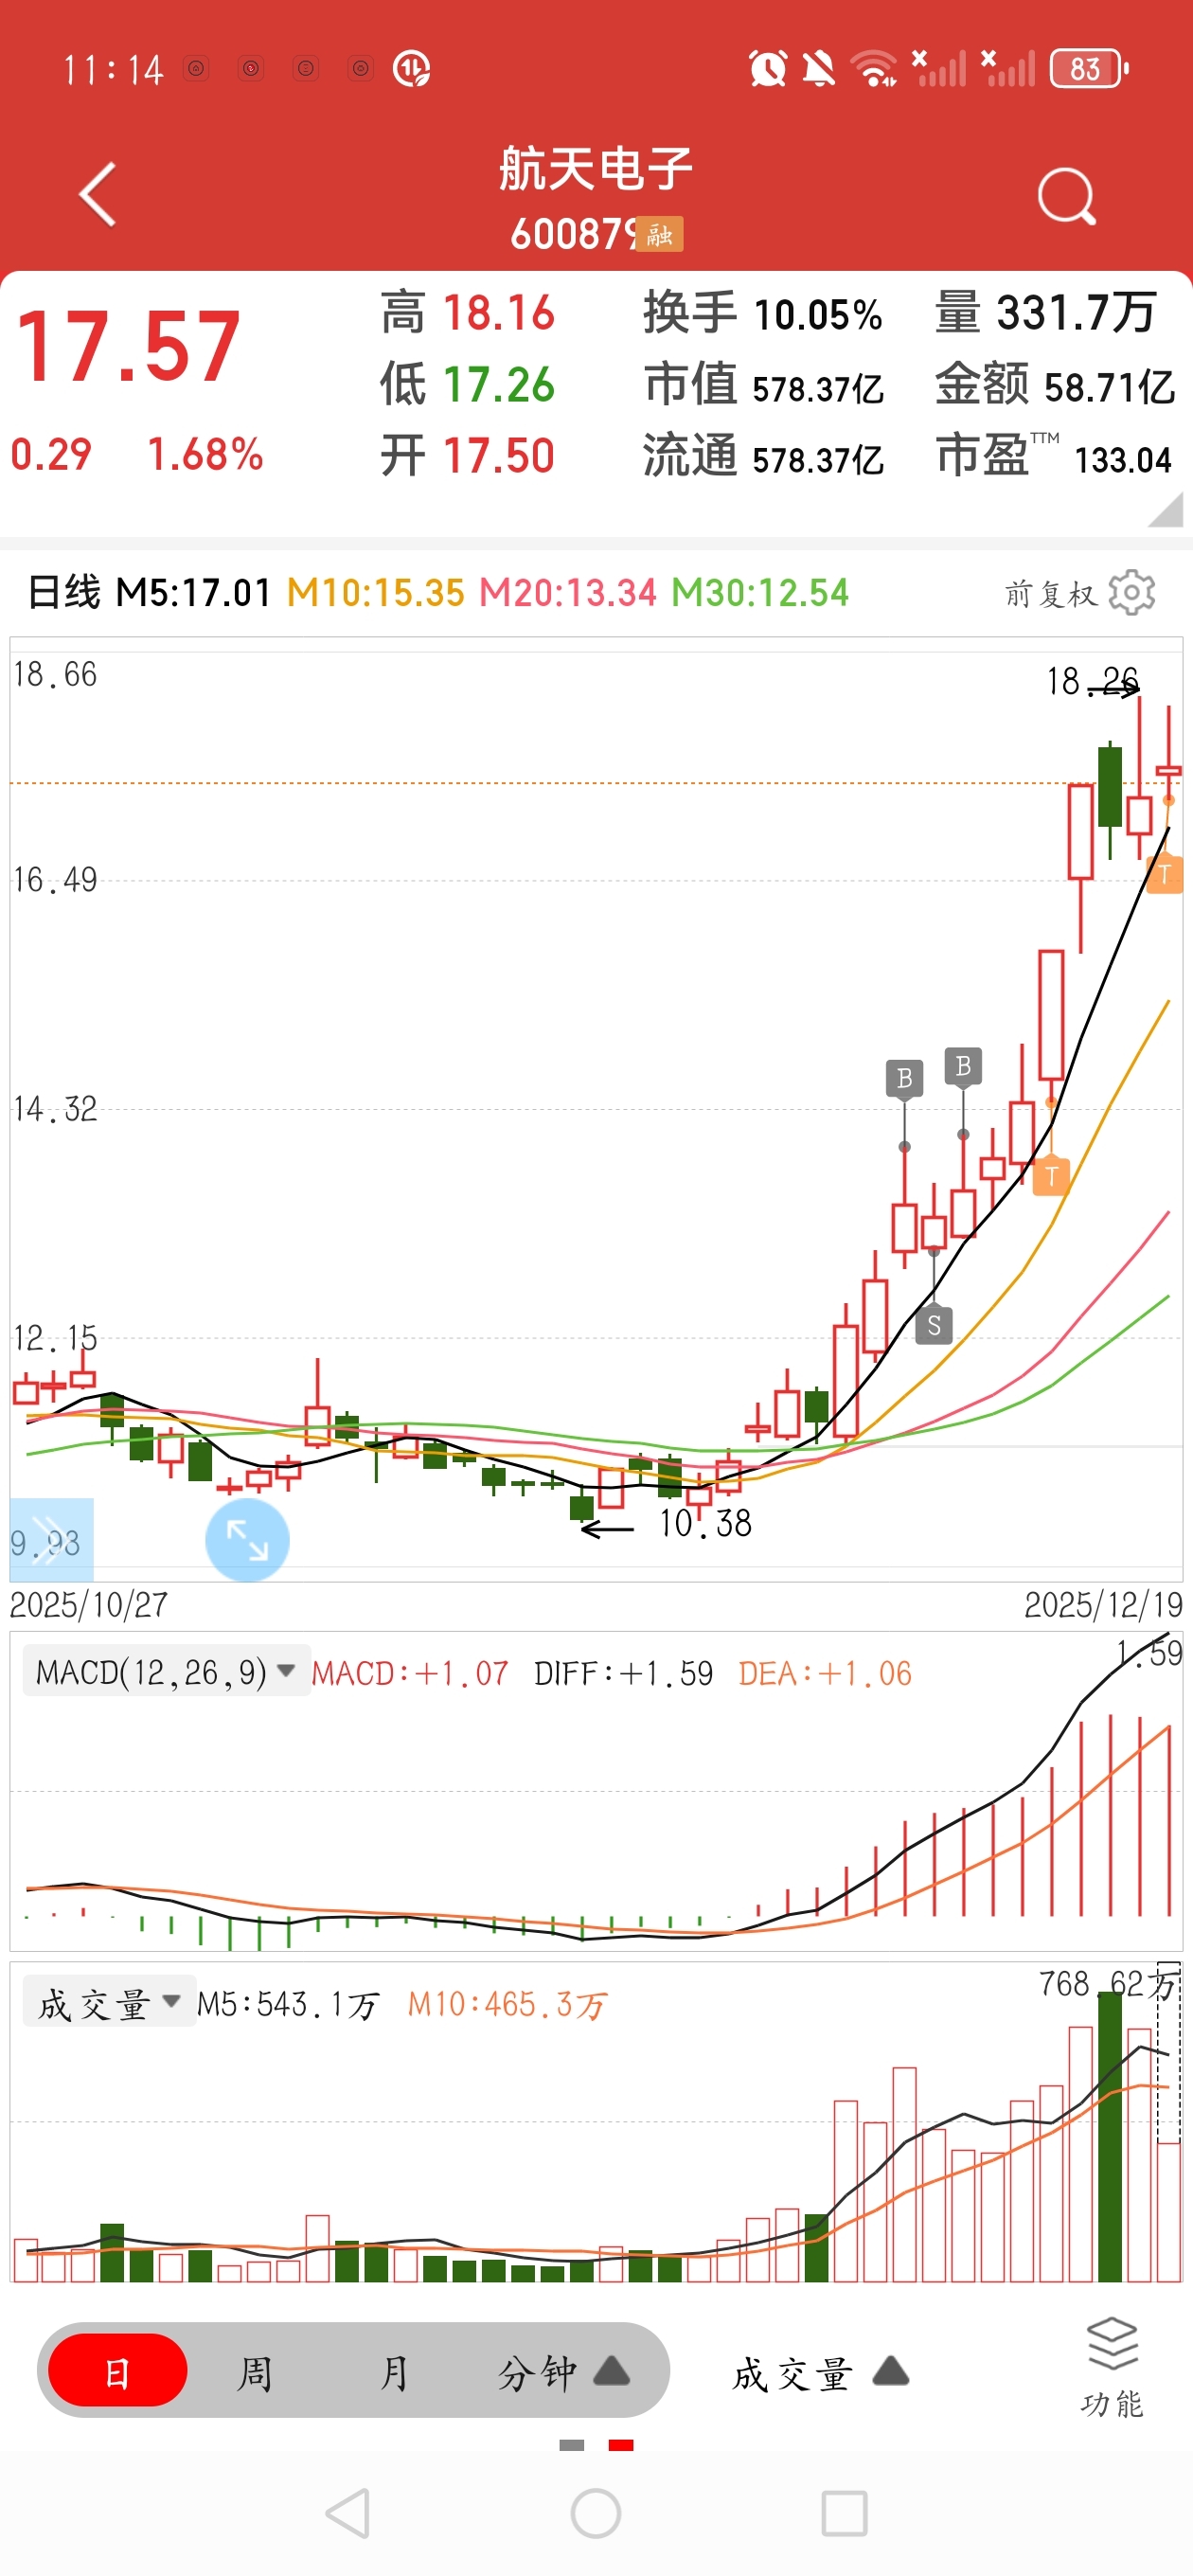Tap the 融 margin badge
The width and height of the screenshot is (1193, 2576).
[x=660, y=235]
